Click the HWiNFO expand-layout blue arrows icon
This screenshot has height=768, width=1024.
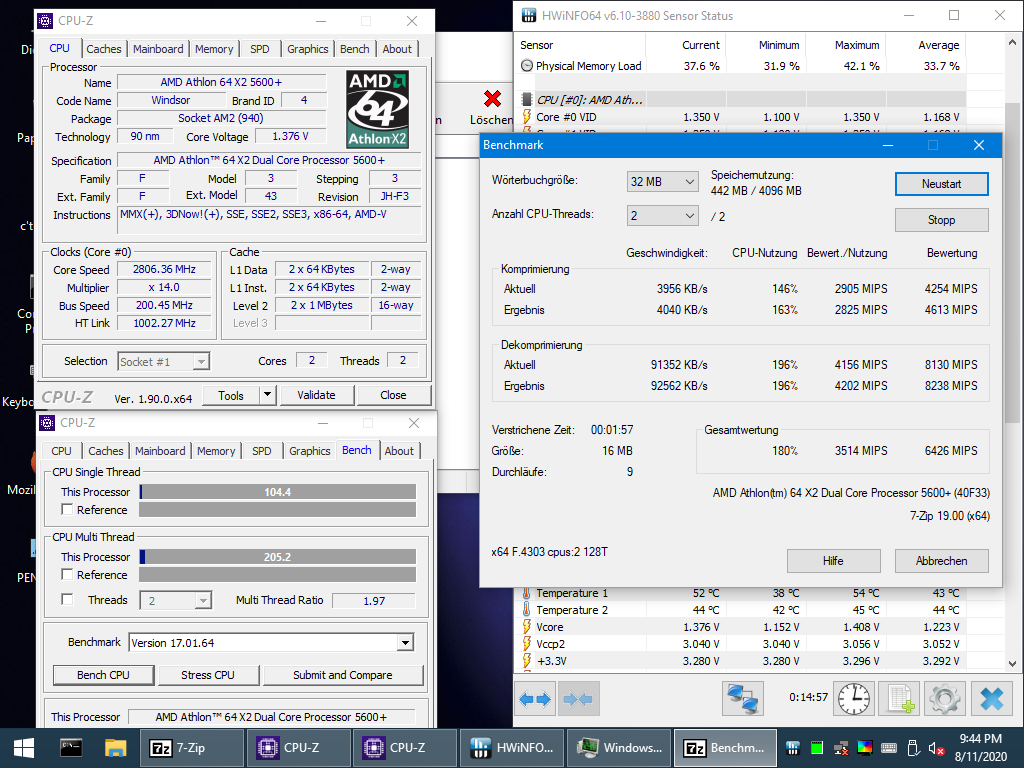tap(535, 699)
